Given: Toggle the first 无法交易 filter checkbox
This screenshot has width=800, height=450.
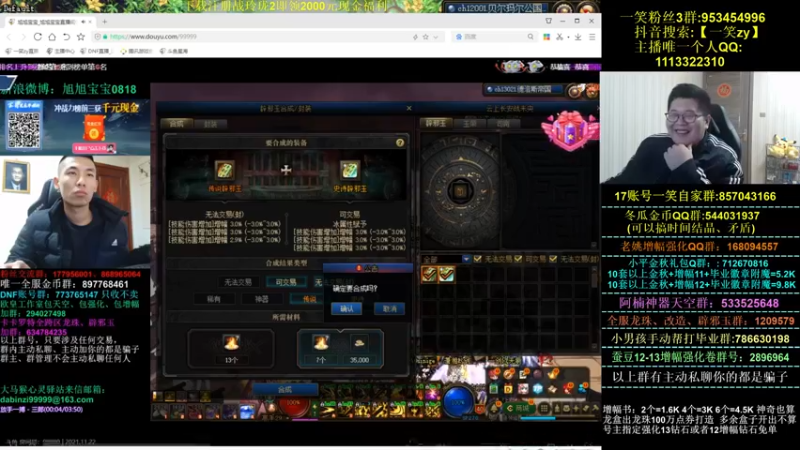Looking at the screenshot, I should click(x=478, y=259).
